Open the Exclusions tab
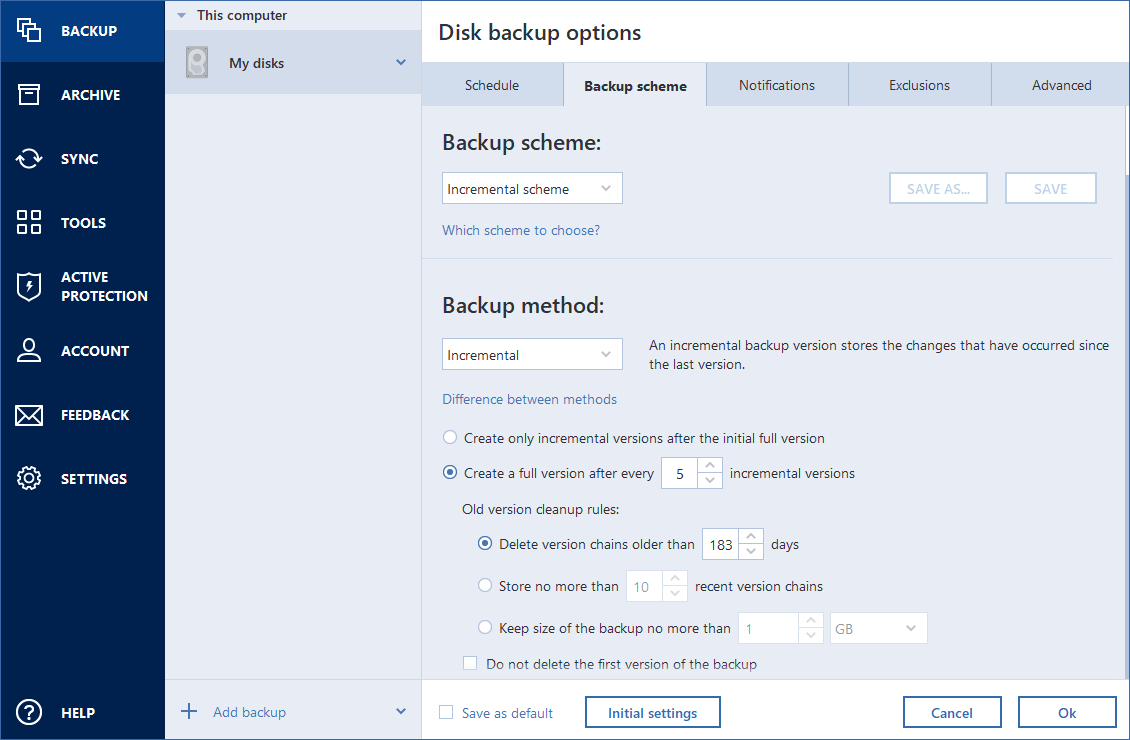This screenshot has width=1130, height=740. pyautogui.click(x=919, y=85)
